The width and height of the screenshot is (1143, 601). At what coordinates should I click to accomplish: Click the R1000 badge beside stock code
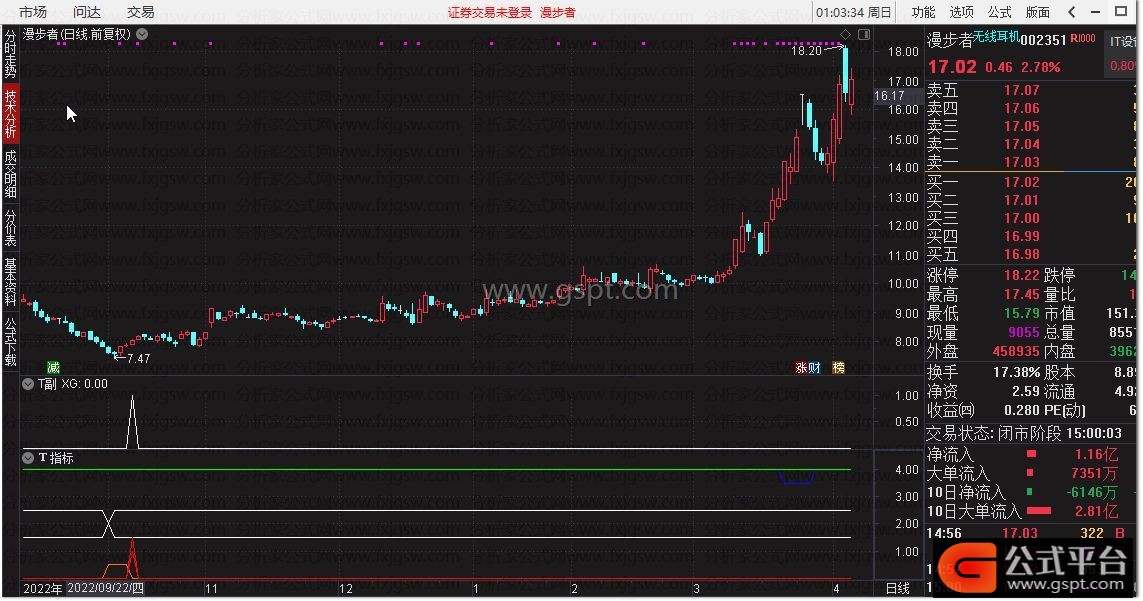click(1082, 39)
